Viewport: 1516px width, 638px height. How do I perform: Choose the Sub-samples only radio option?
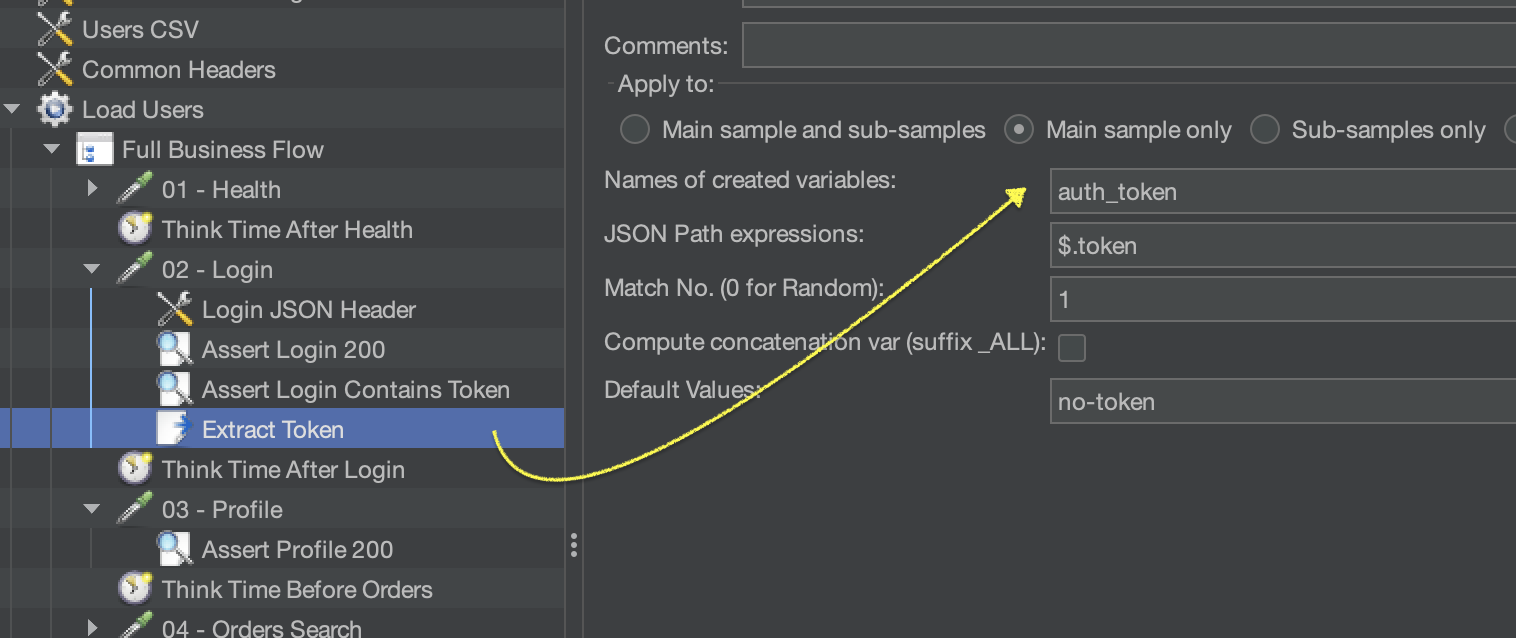[1265, 130]
